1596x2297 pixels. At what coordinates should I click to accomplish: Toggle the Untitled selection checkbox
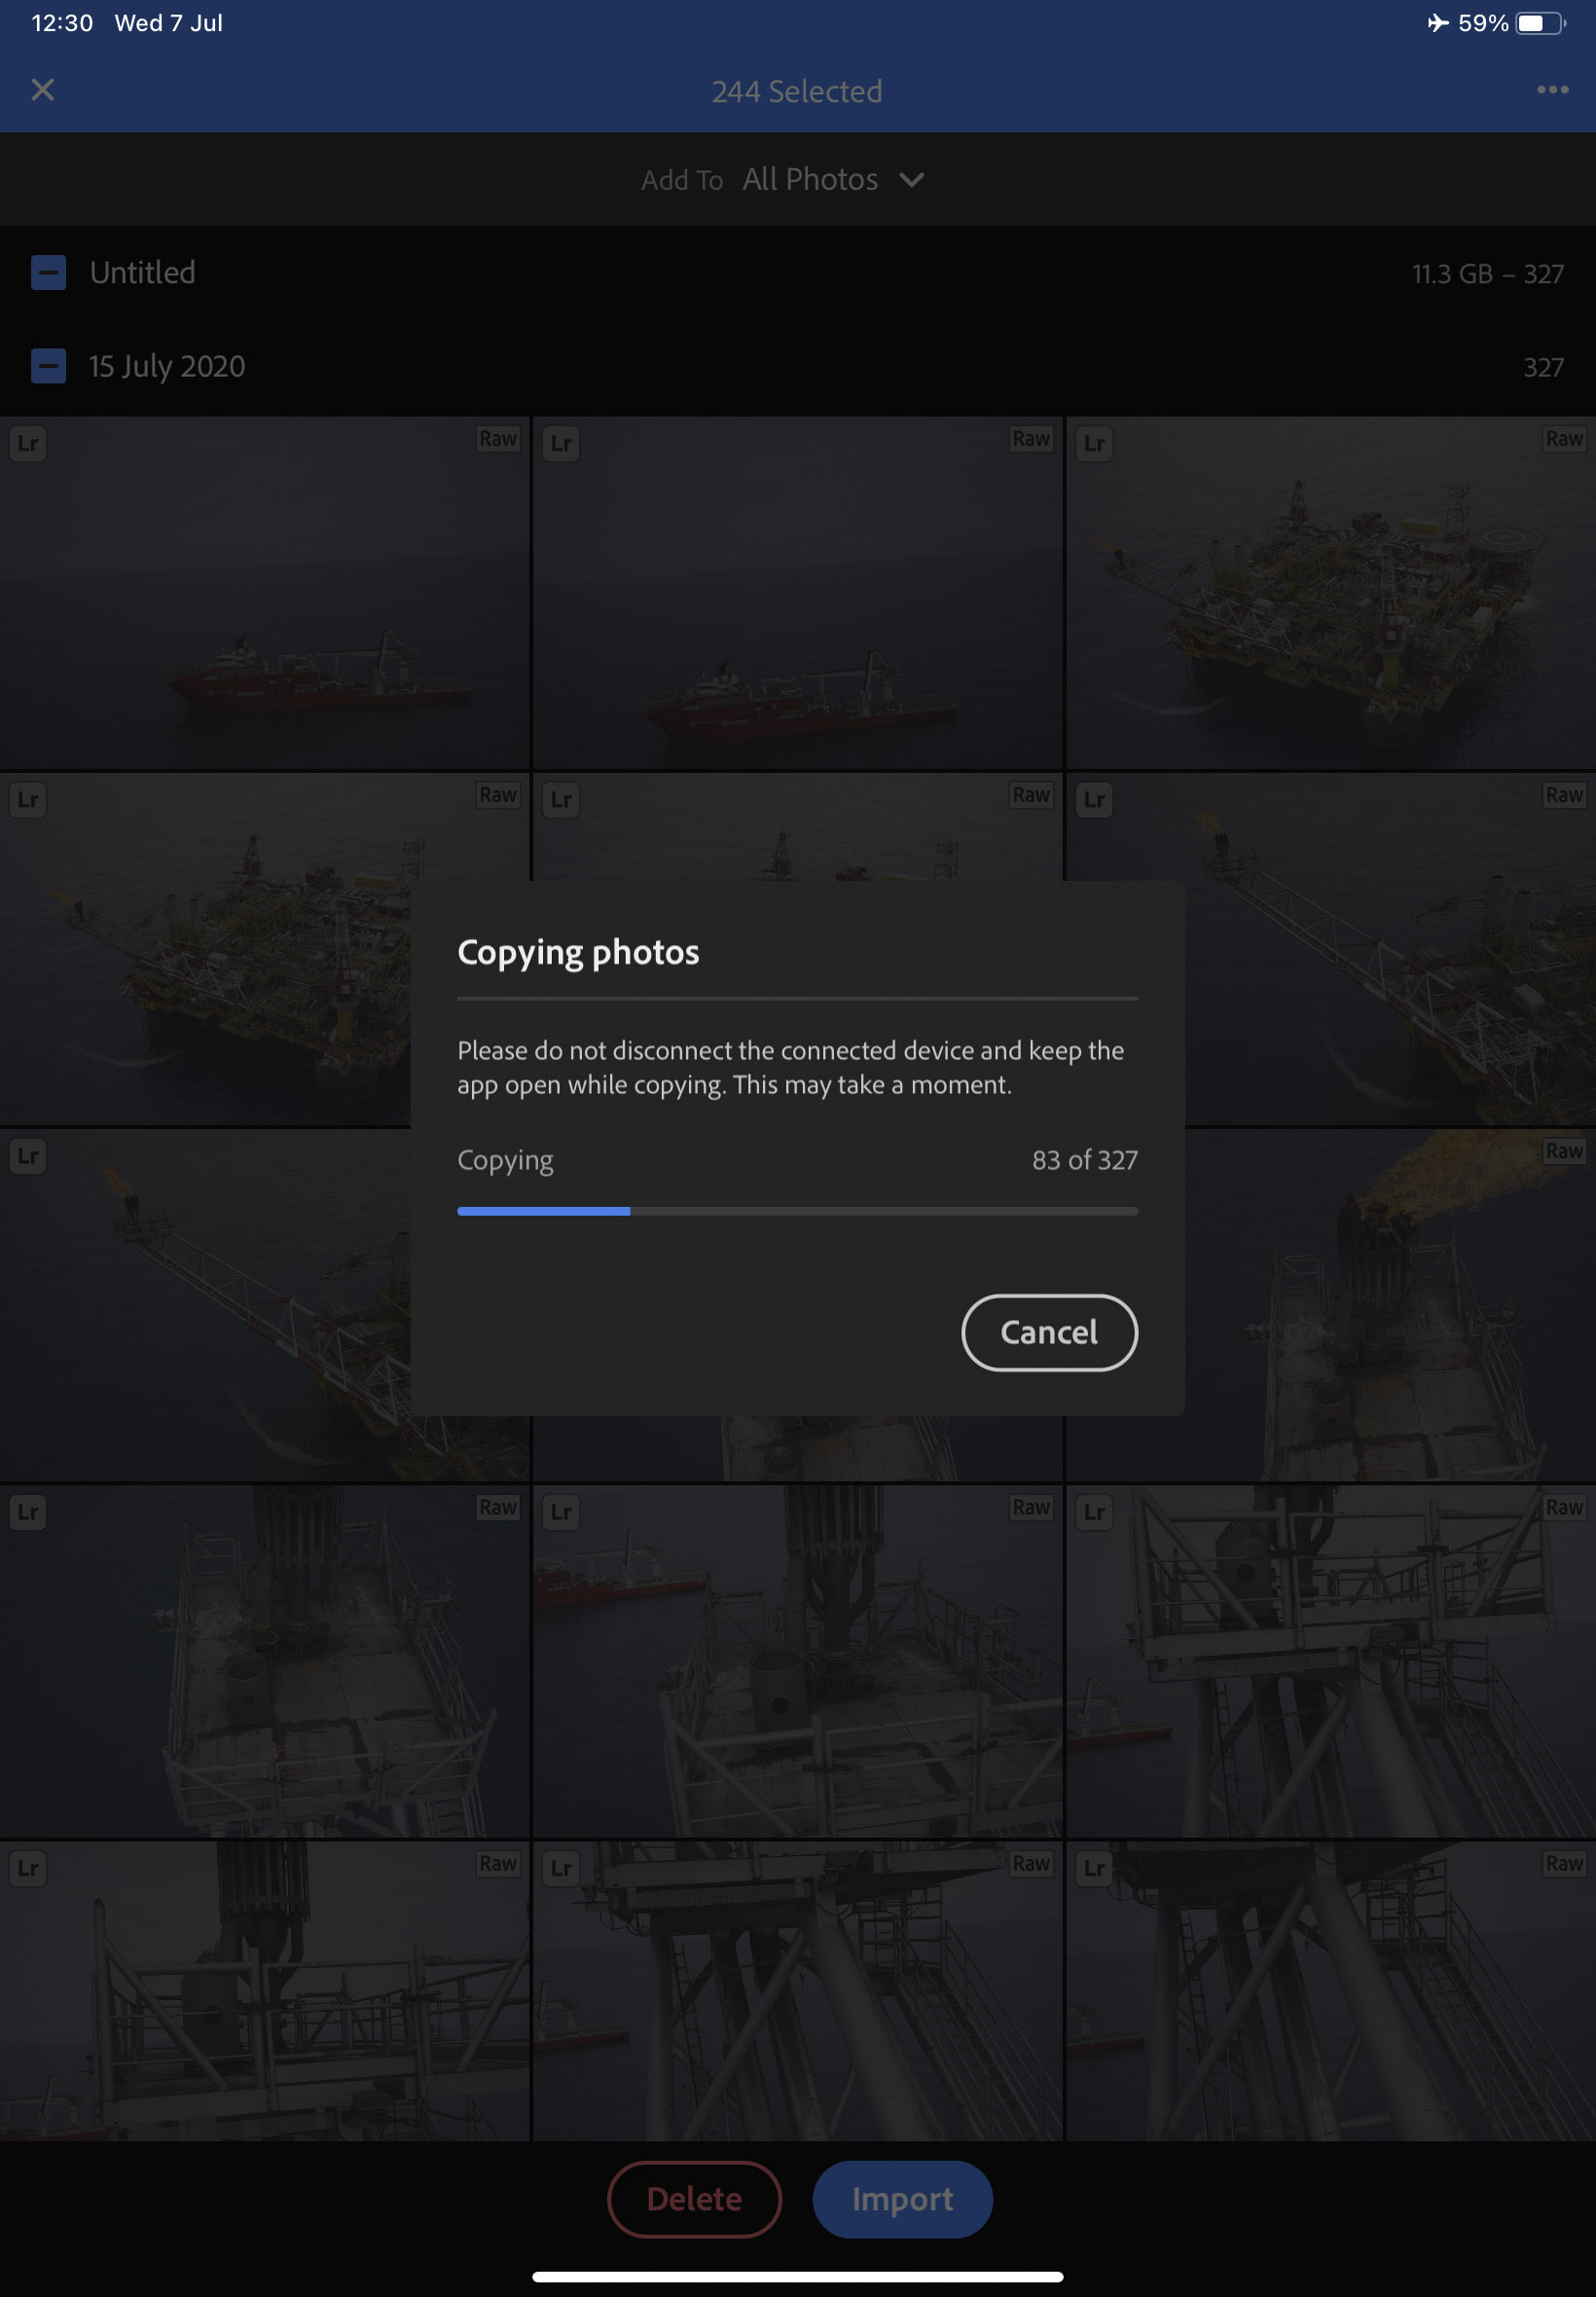48,273
